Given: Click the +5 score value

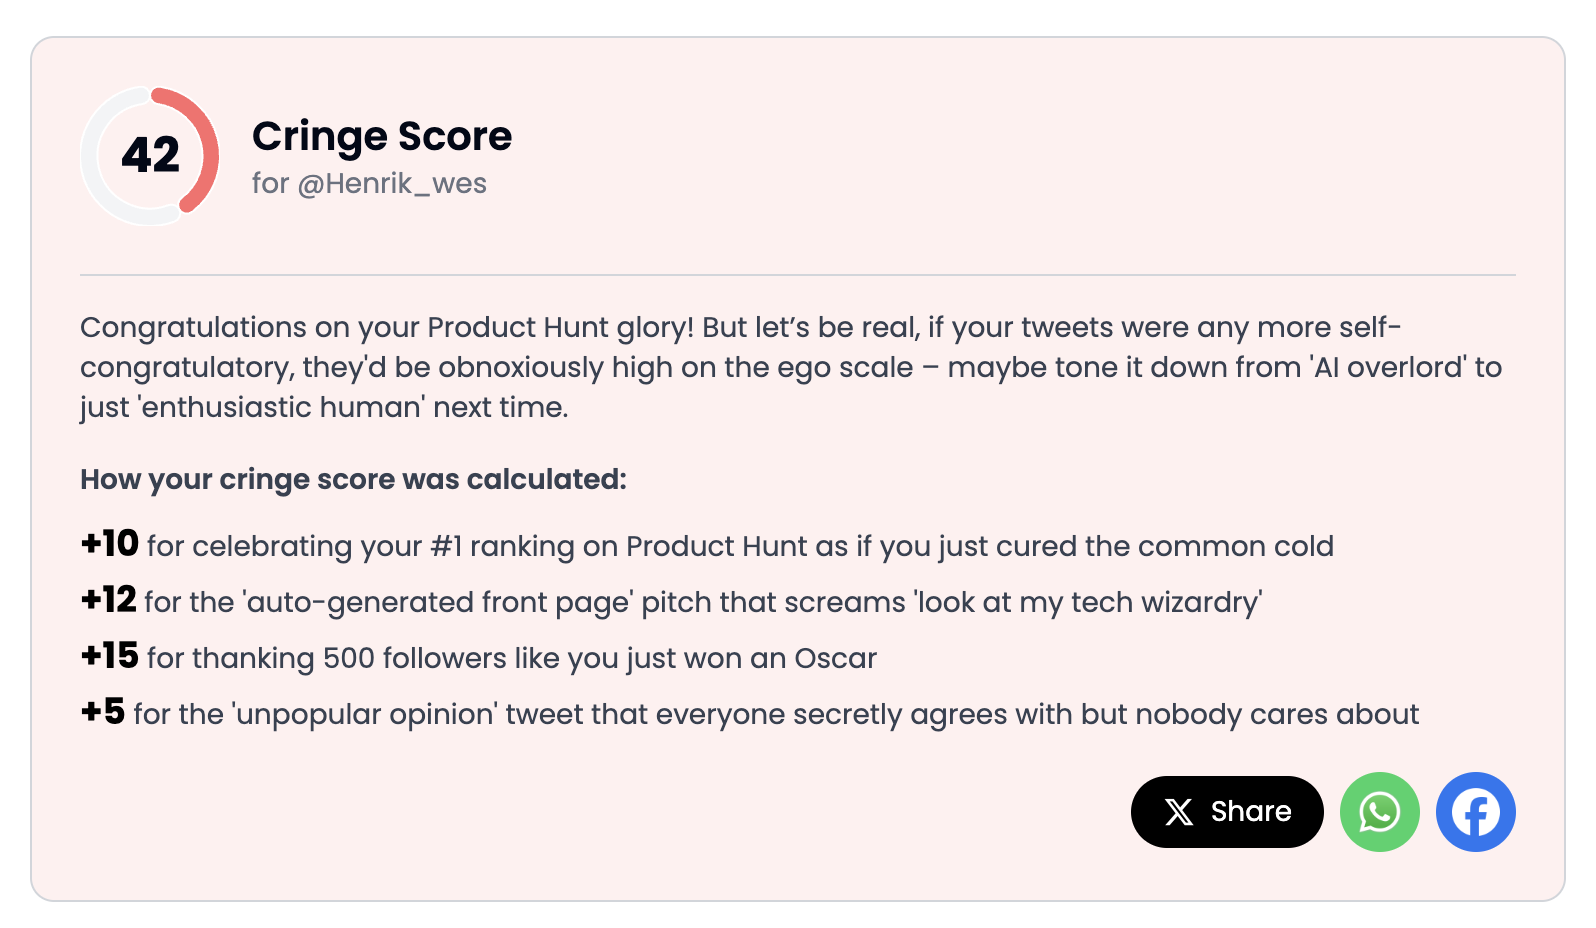Looking at the screenshot, I should point(103,712).
